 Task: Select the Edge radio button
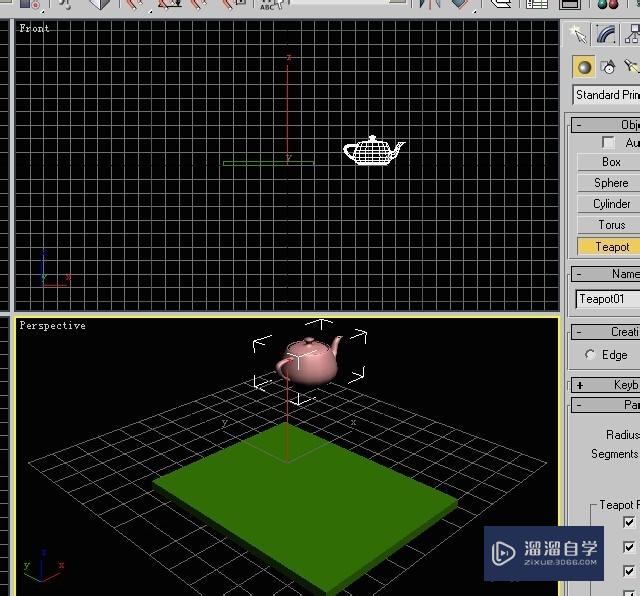pyautogui.click(x=590, y=355)
